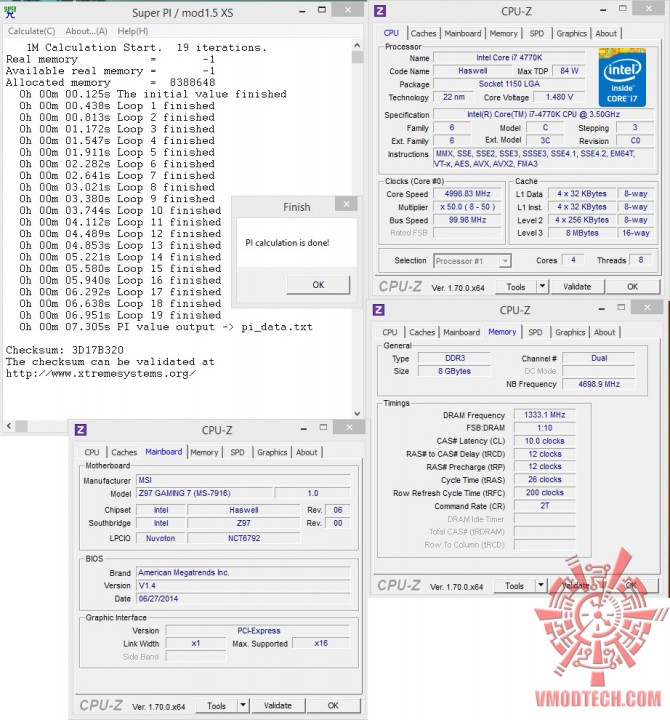Click the Specification i7-4770K field

[x=544, y=114]
